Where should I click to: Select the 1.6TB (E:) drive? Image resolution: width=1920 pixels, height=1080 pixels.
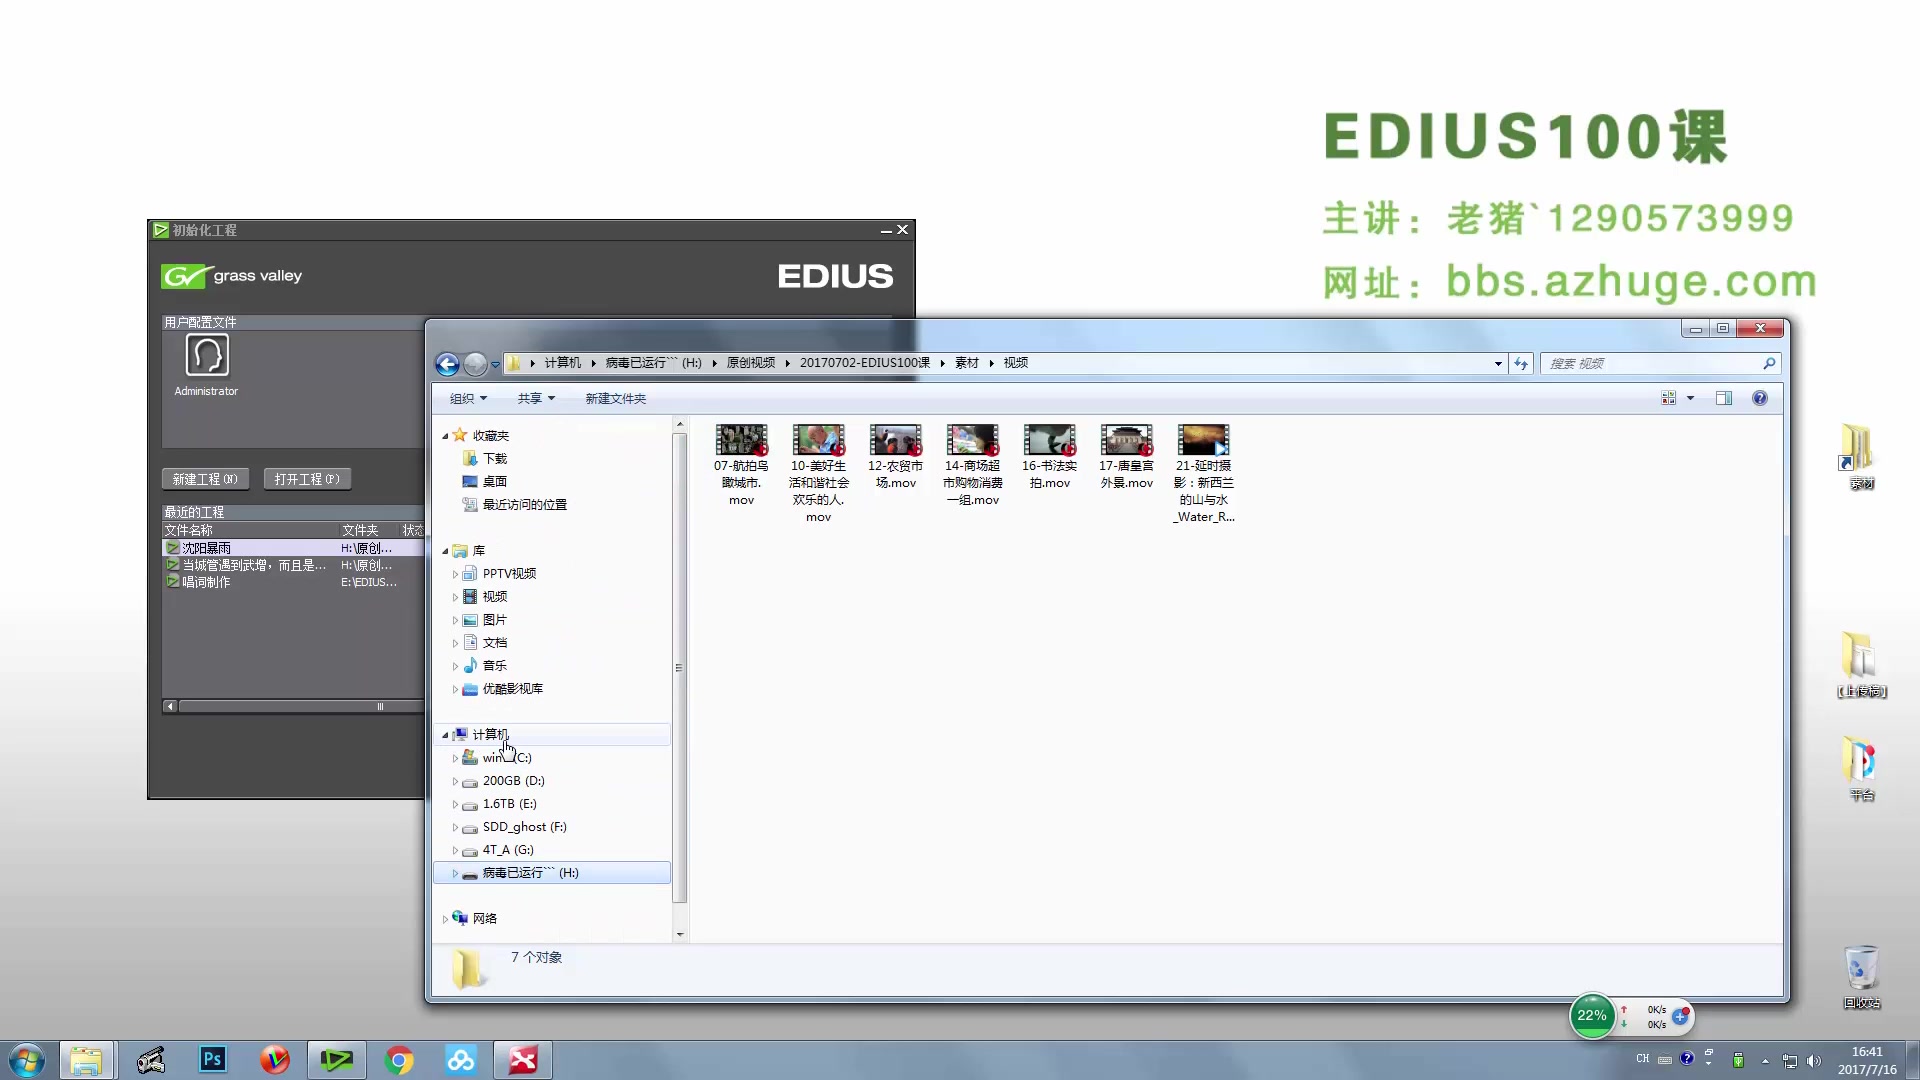(509, 804)
